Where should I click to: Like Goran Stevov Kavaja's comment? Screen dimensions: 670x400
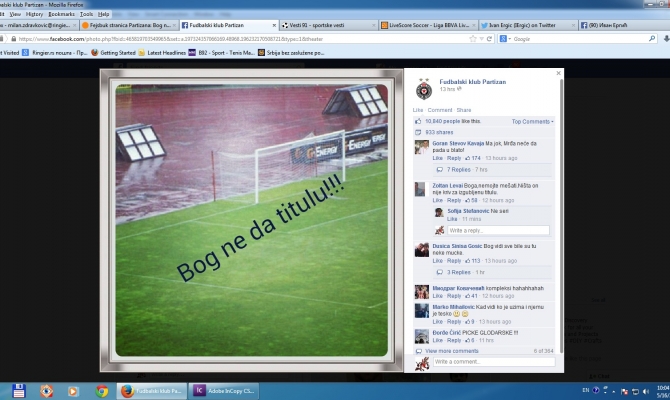437,158
